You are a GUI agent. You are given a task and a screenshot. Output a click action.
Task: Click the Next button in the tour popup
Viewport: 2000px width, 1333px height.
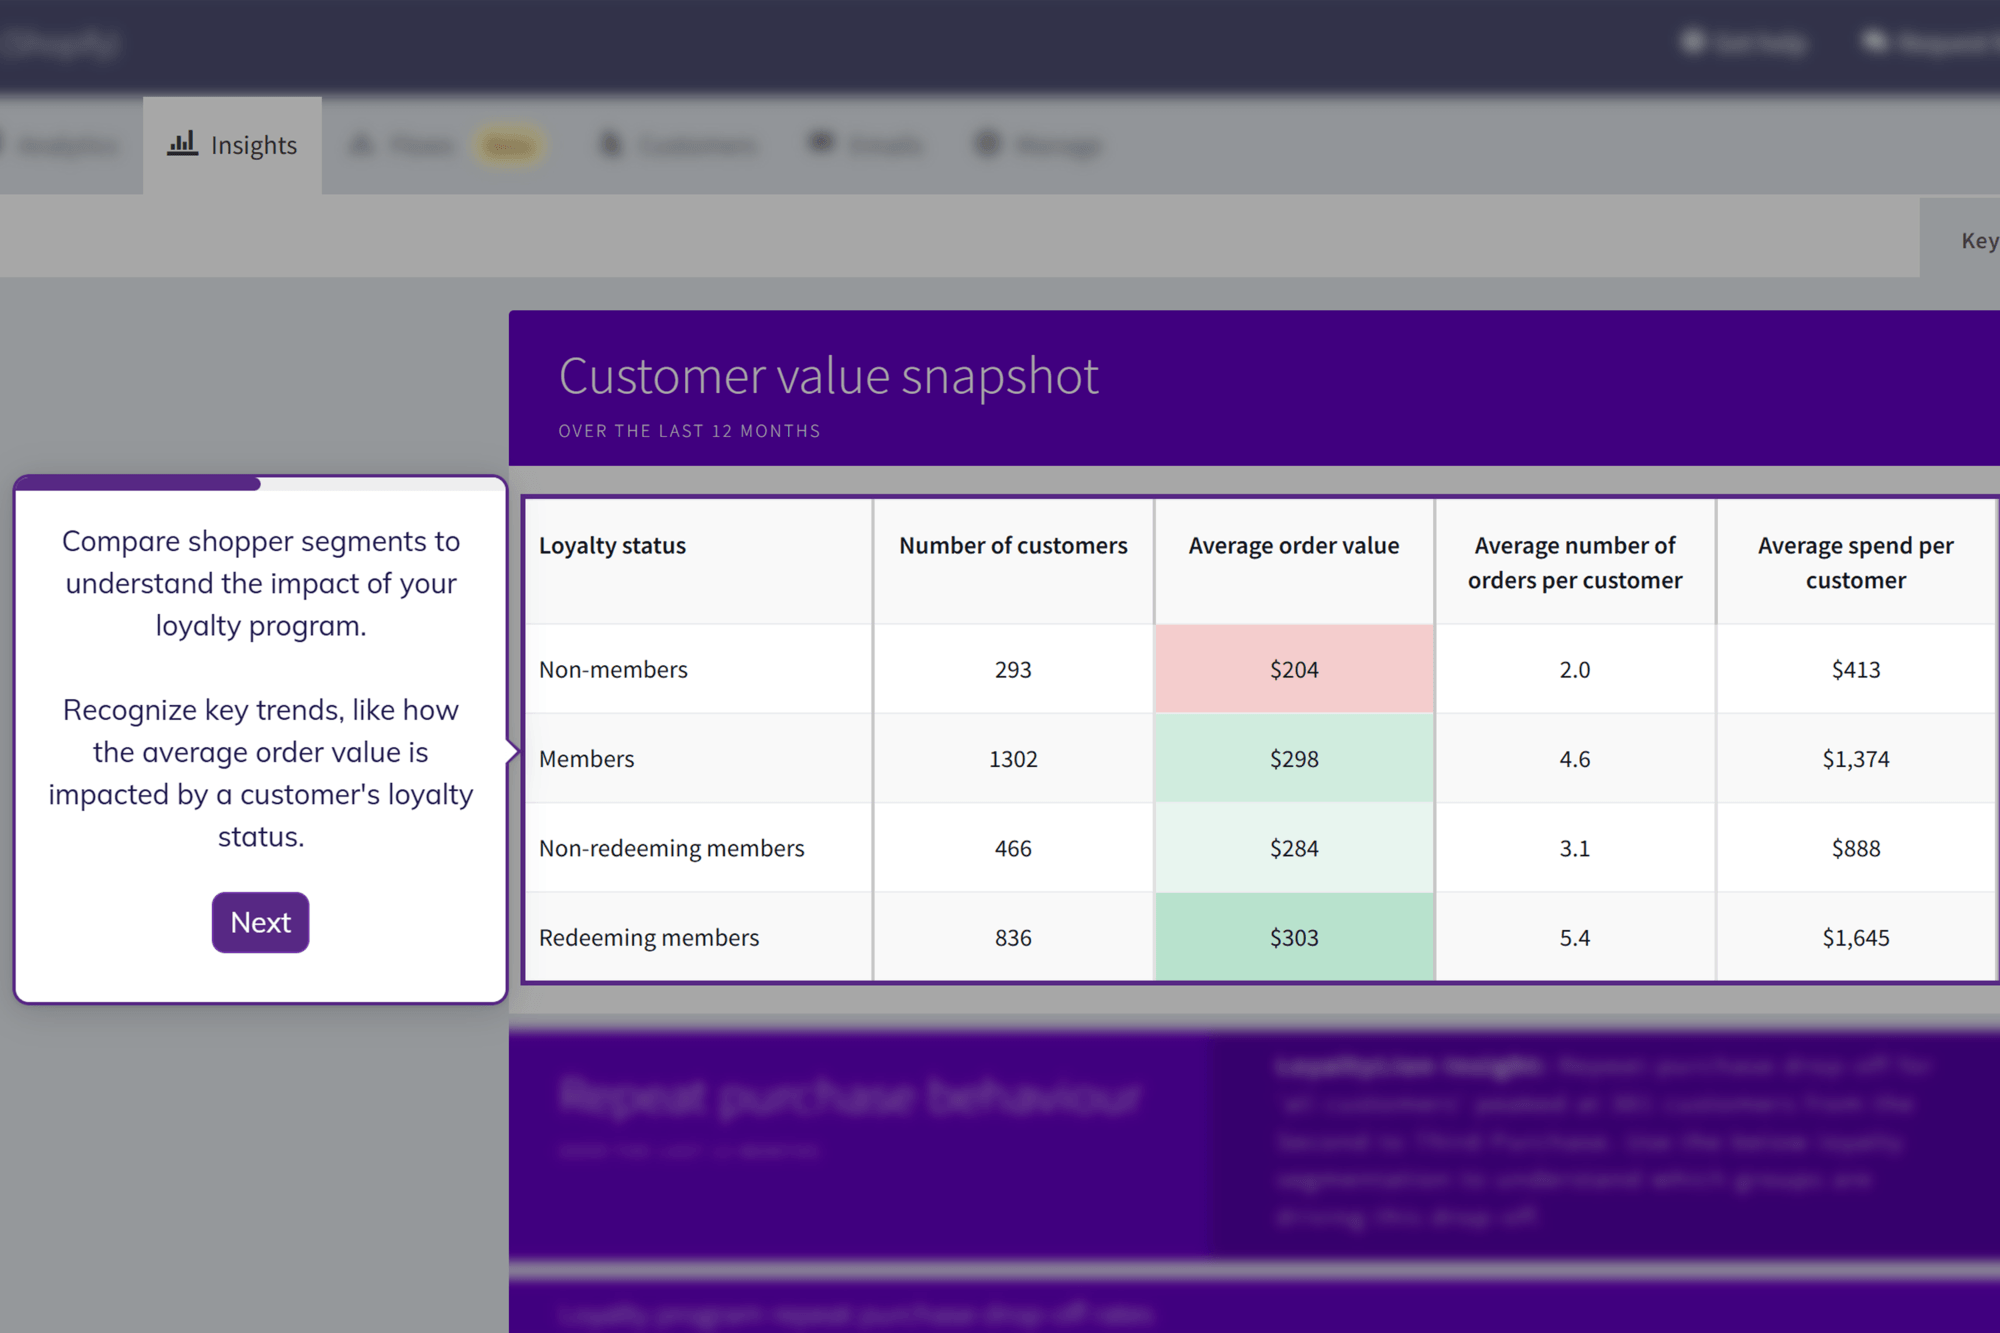tap(260, 922)
